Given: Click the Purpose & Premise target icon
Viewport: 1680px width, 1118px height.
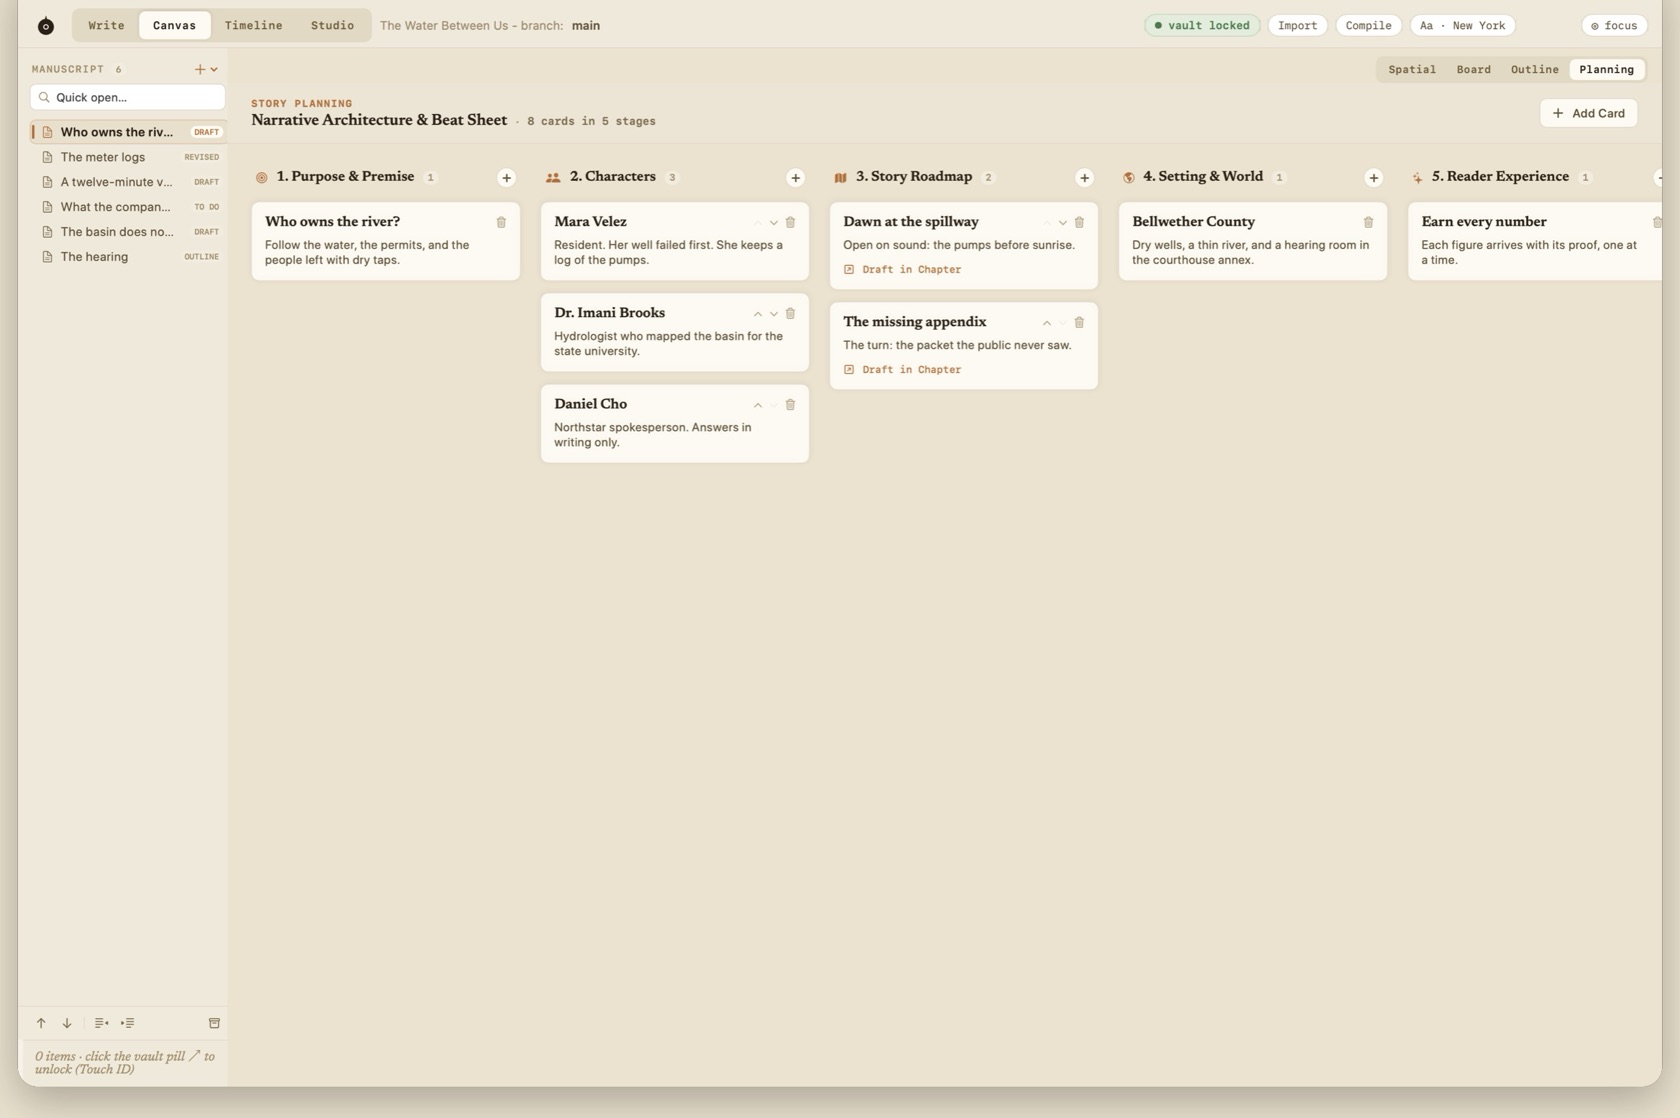Looking at the screenshot, I should pos(262,178).
